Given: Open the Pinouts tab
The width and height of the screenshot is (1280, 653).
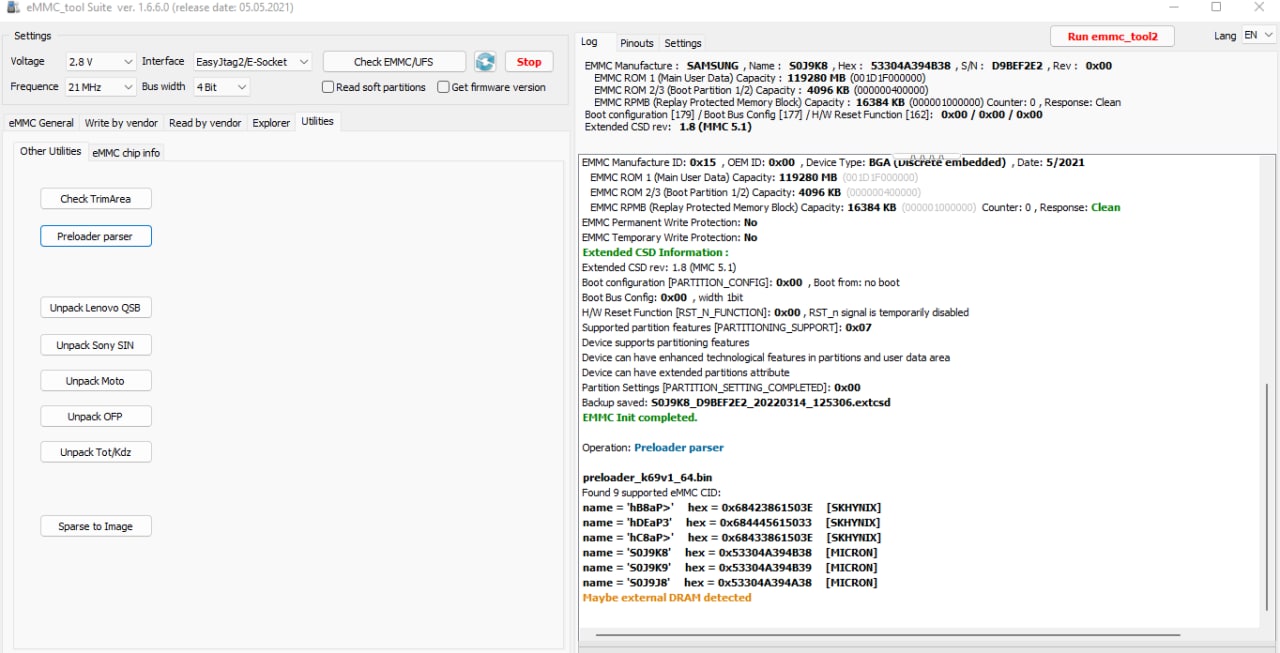Looking at the screenshot, I should (637, 43).
